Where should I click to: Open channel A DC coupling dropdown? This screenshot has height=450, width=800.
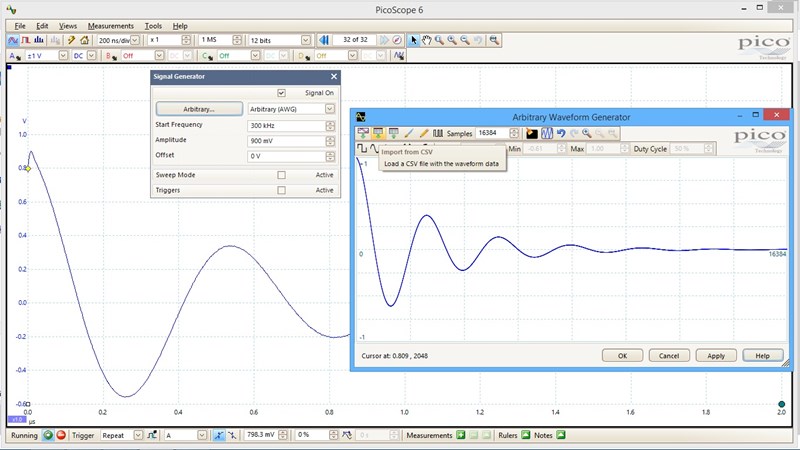tap(91, 55)
